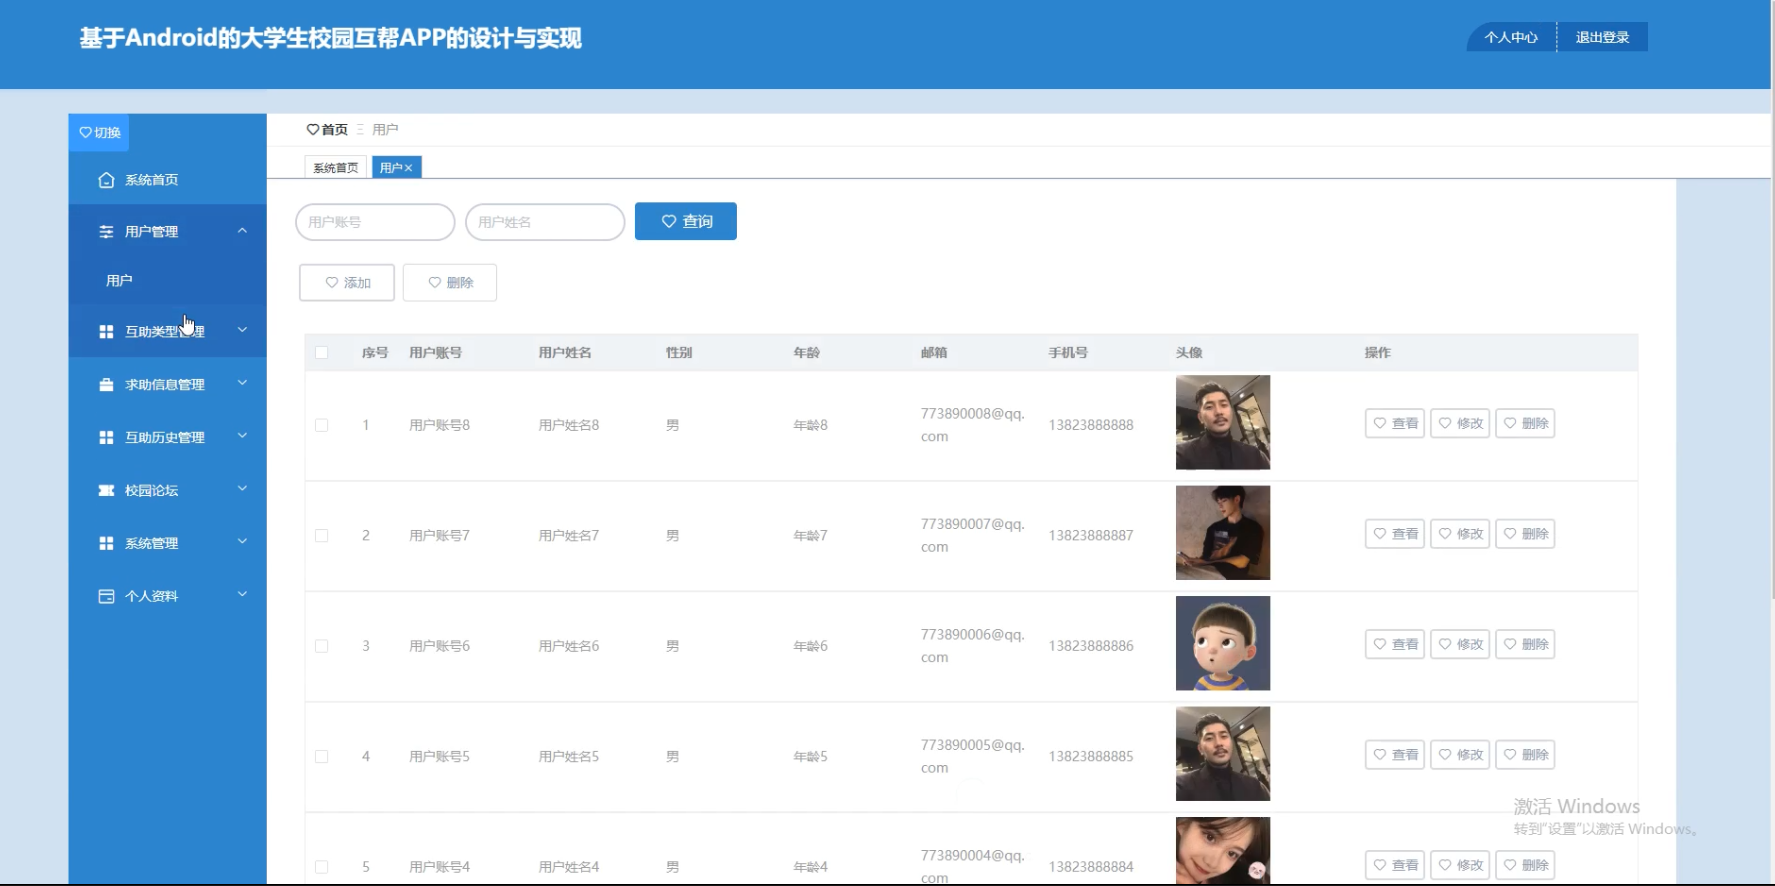The width and height of the screenshot is (1775, 886).
Task: Click 修改 button for 用户账号4
Action: 1460,865
